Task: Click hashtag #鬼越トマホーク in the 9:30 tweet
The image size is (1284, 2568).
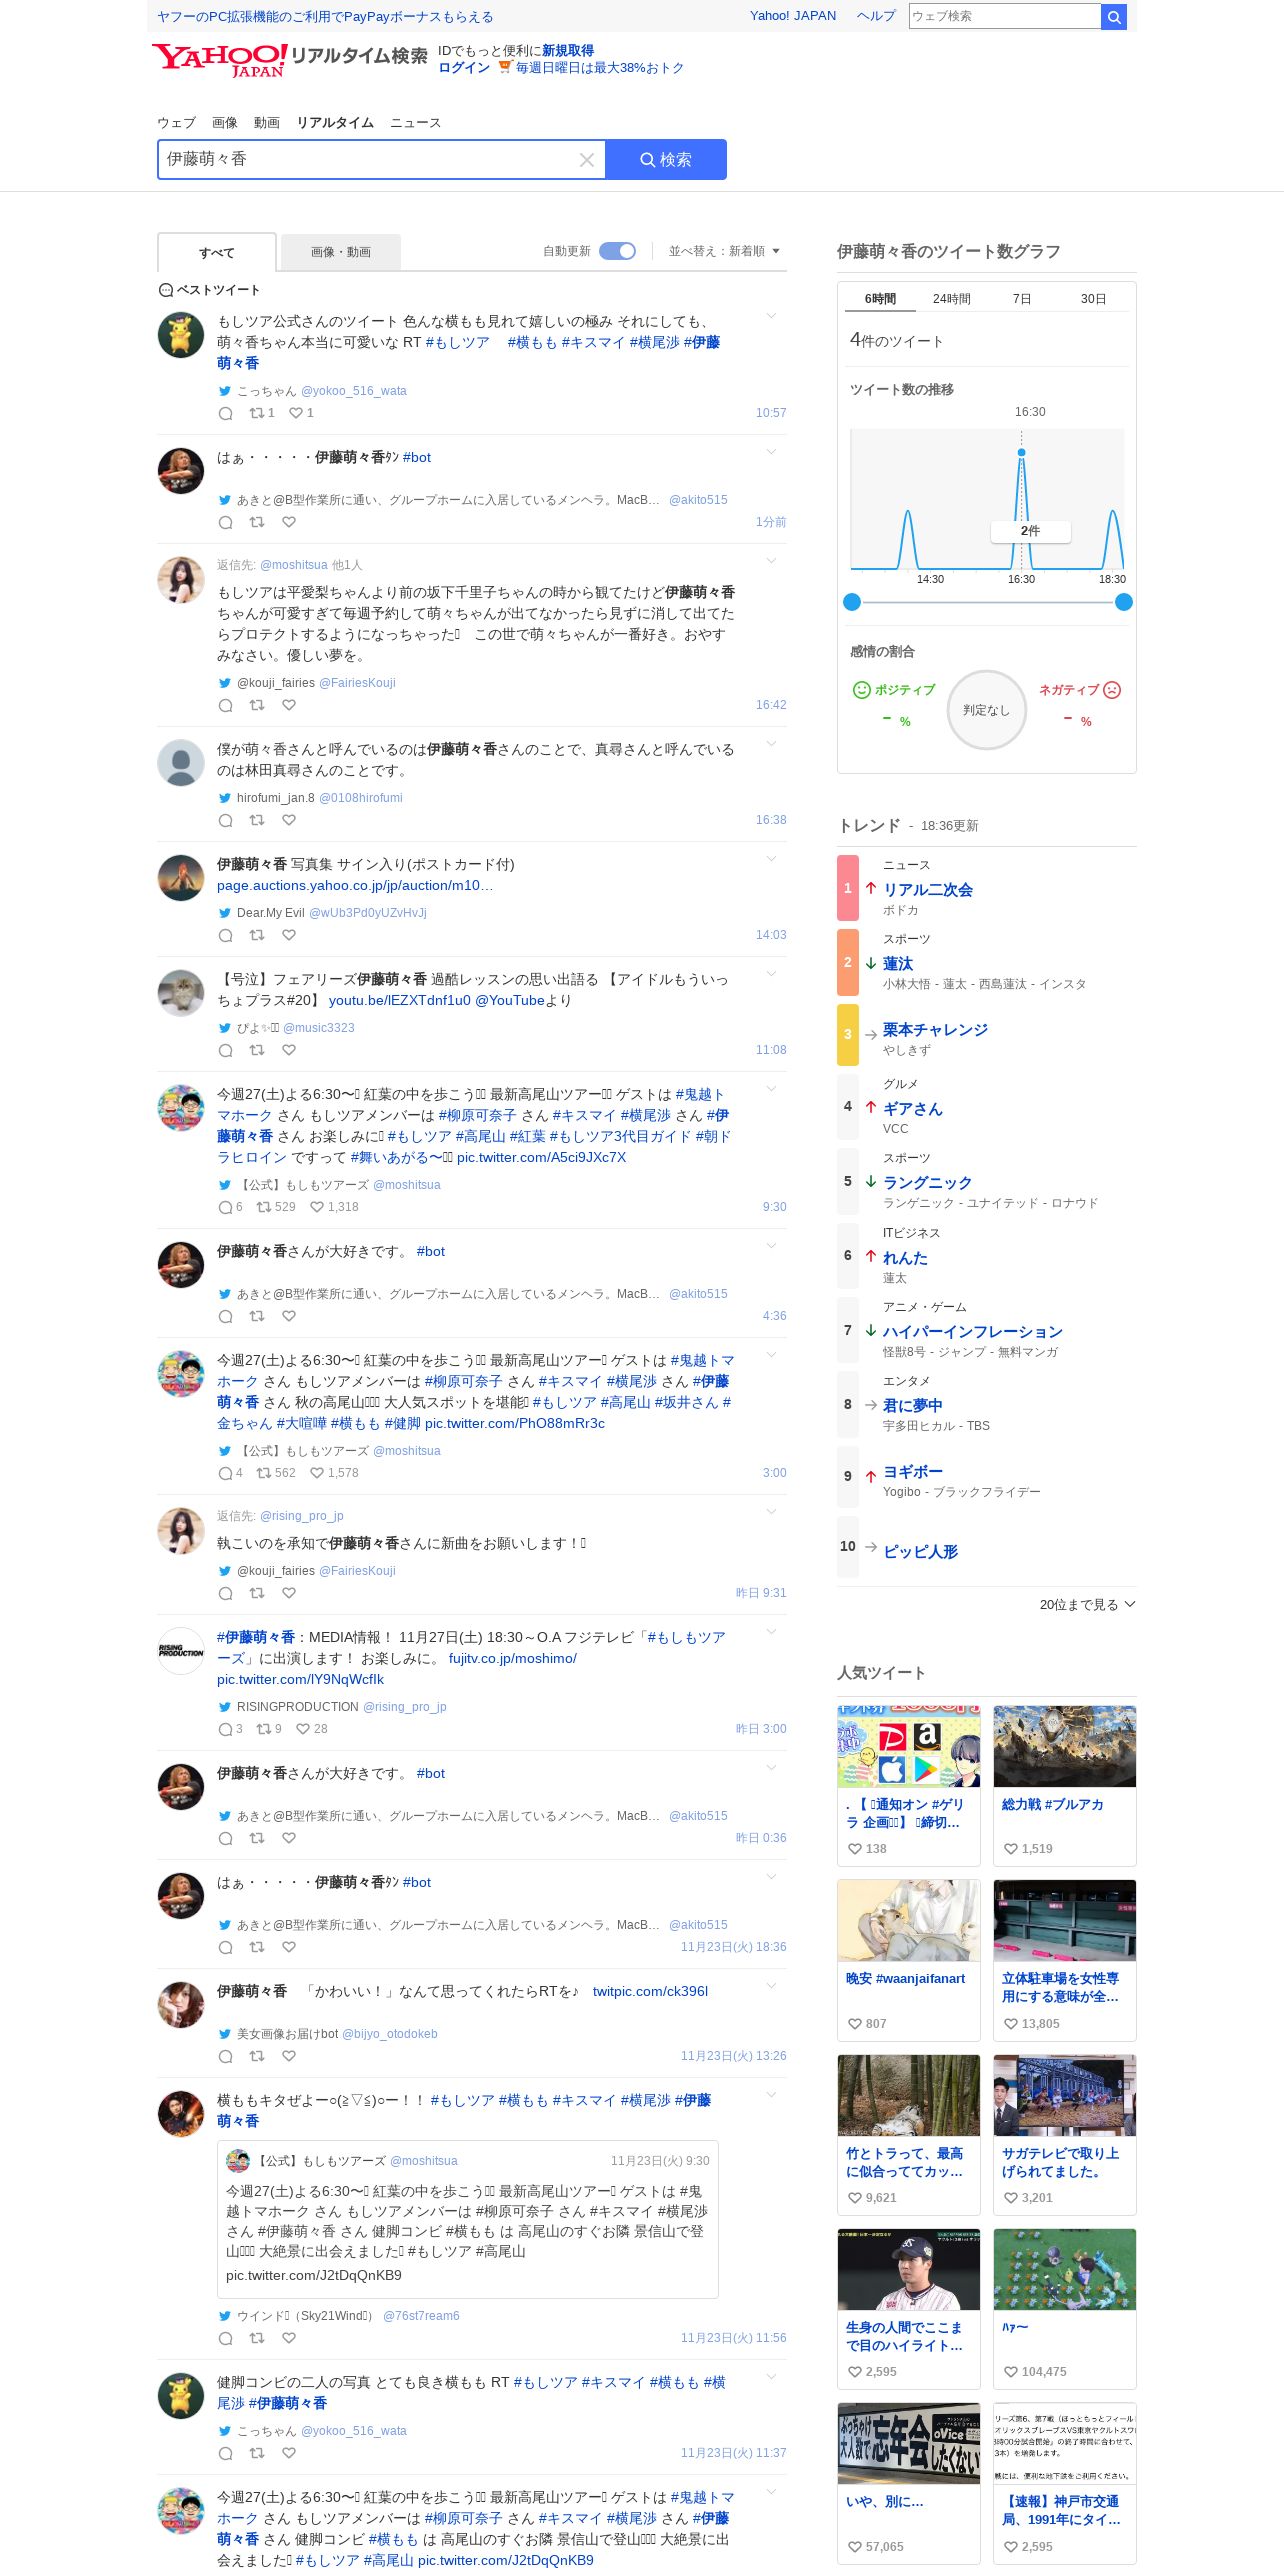Action: coord(471,1104)
